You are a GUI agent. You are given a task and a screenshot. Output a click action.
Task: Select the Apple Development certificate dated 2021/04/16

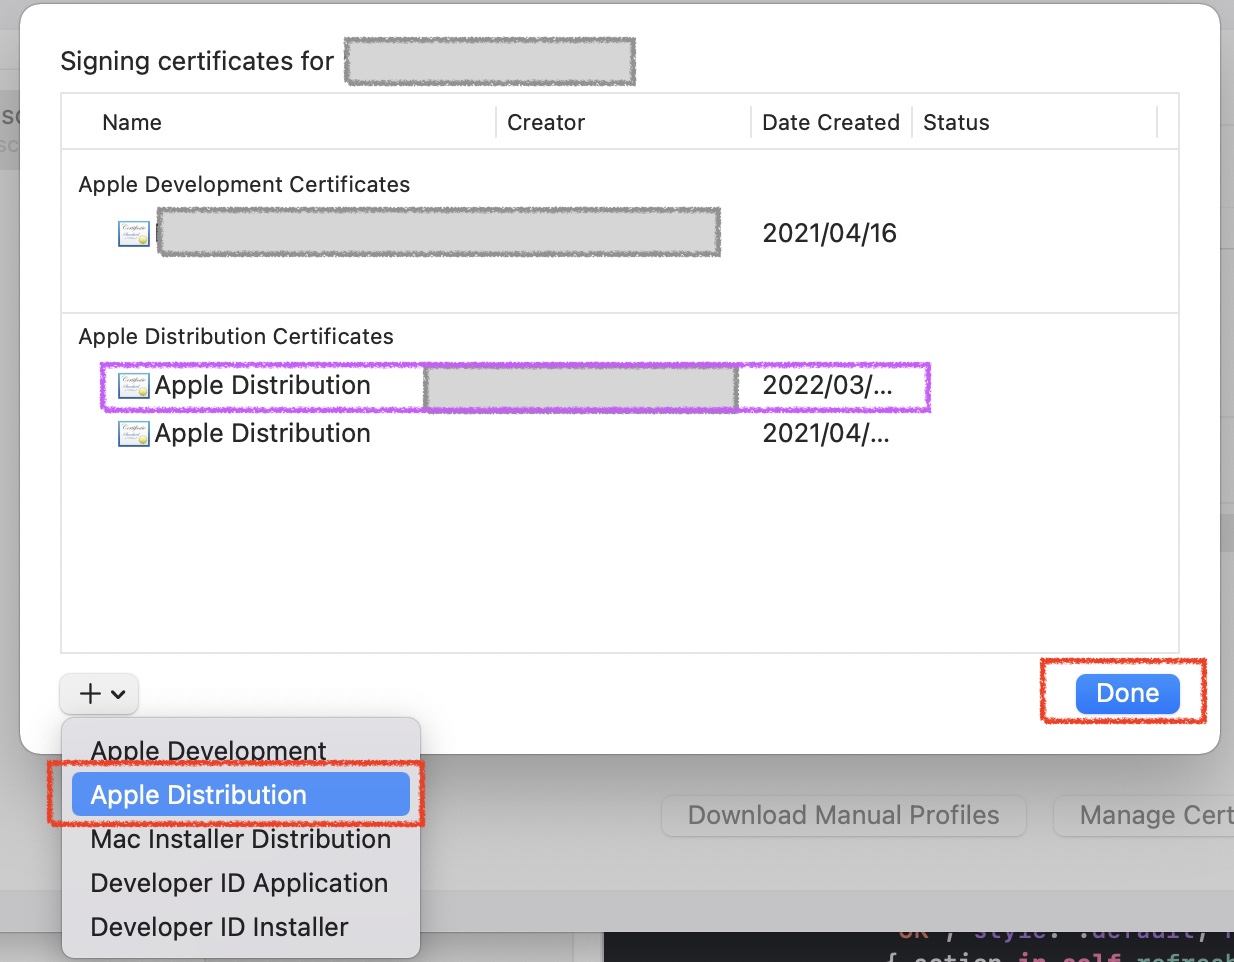click(438, 232)
